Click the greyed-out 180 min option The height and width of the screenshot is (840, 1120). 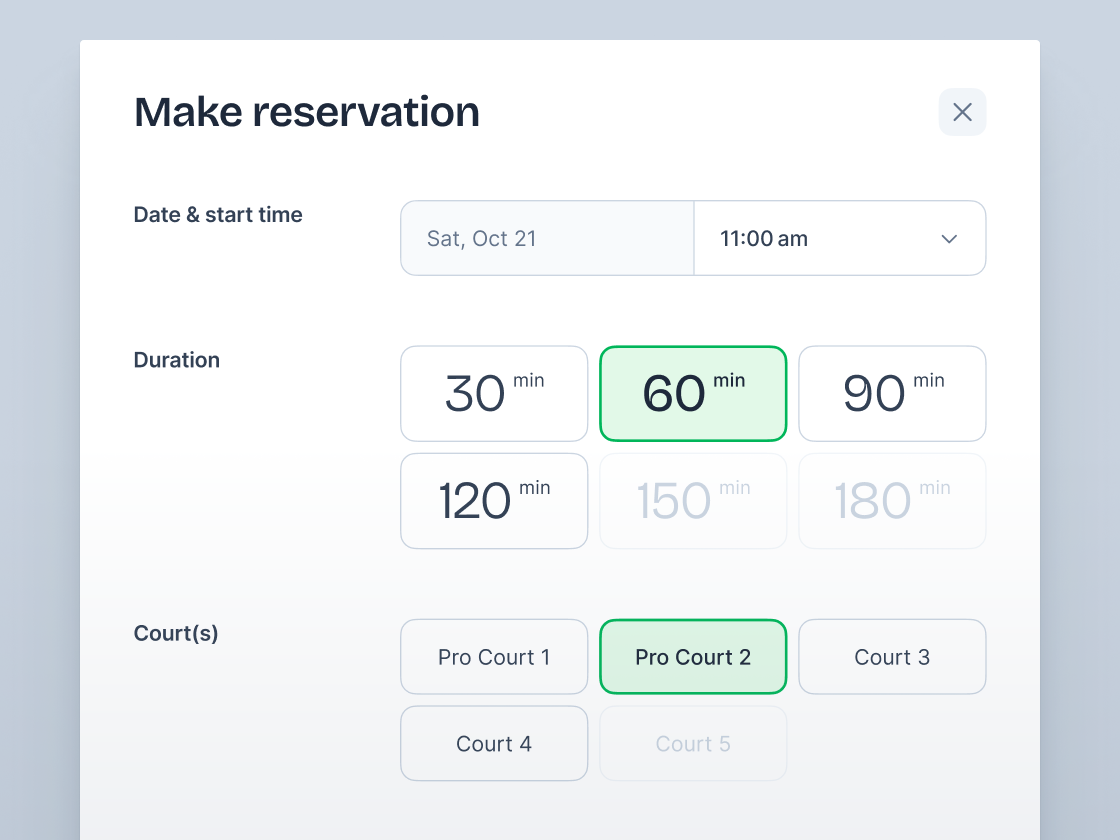(x=892, y=501)
